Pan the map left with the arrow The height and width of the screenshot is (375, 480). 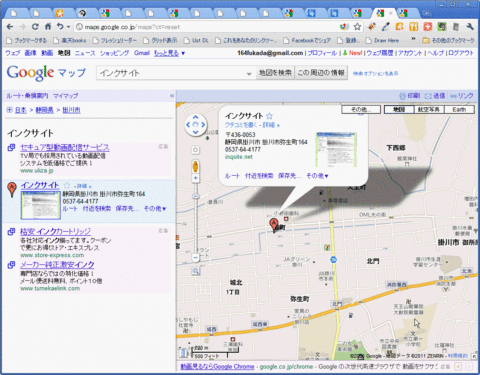[188, 125]
